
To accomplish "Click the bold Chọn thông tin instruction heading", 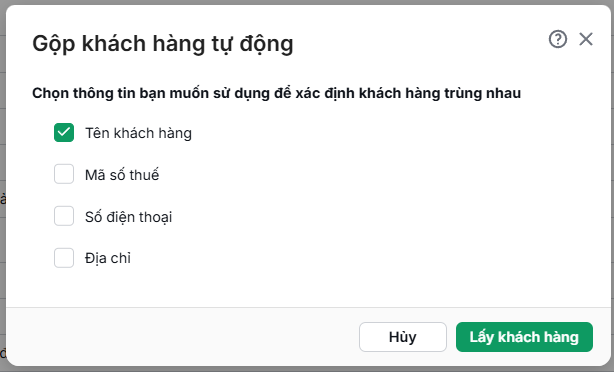I will (x=276, y=93).
